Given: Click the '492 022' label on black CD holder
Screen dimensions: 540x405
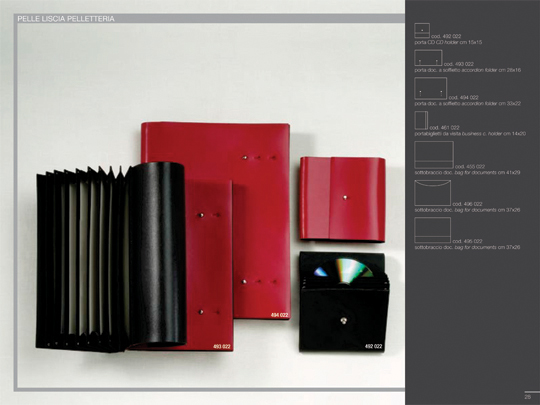Looking at the screenshot, I should [x=374, y=346].
